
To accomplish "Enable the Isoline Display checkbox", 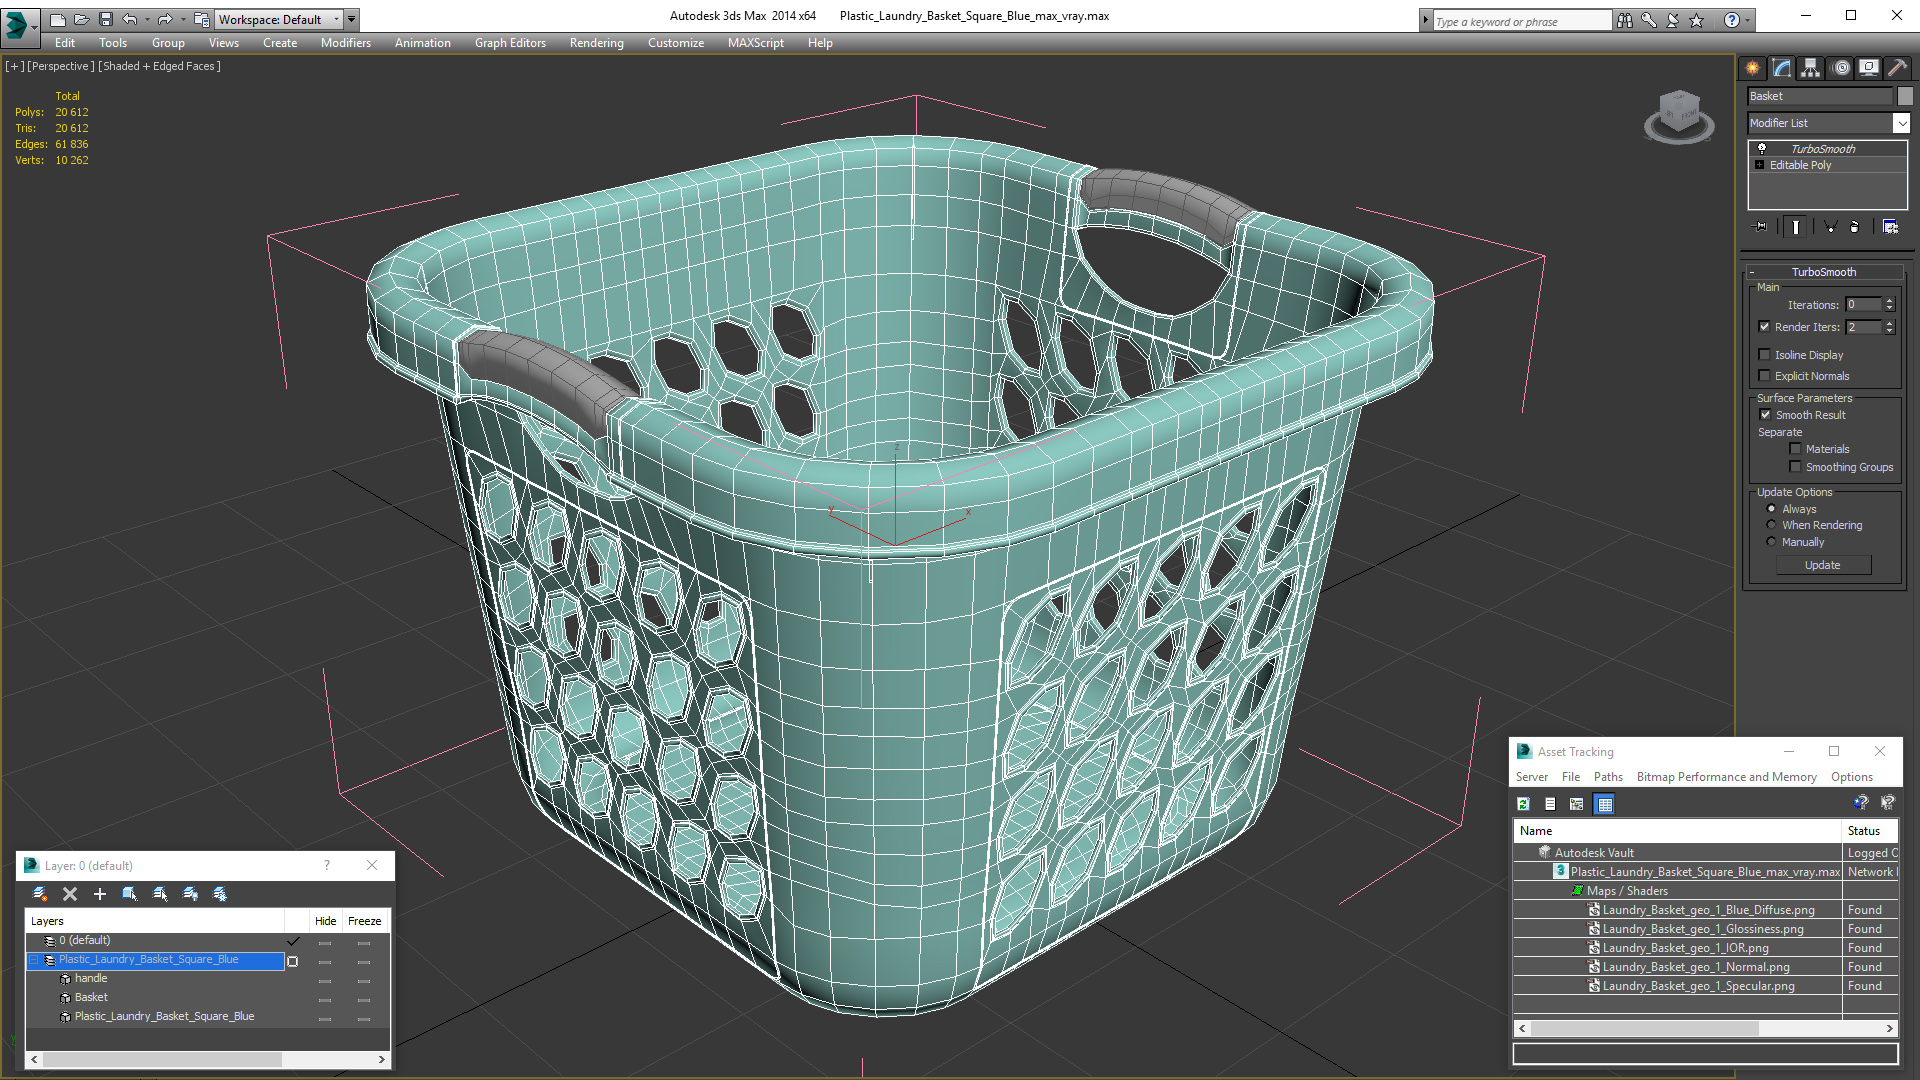I will coord(1765,355).
